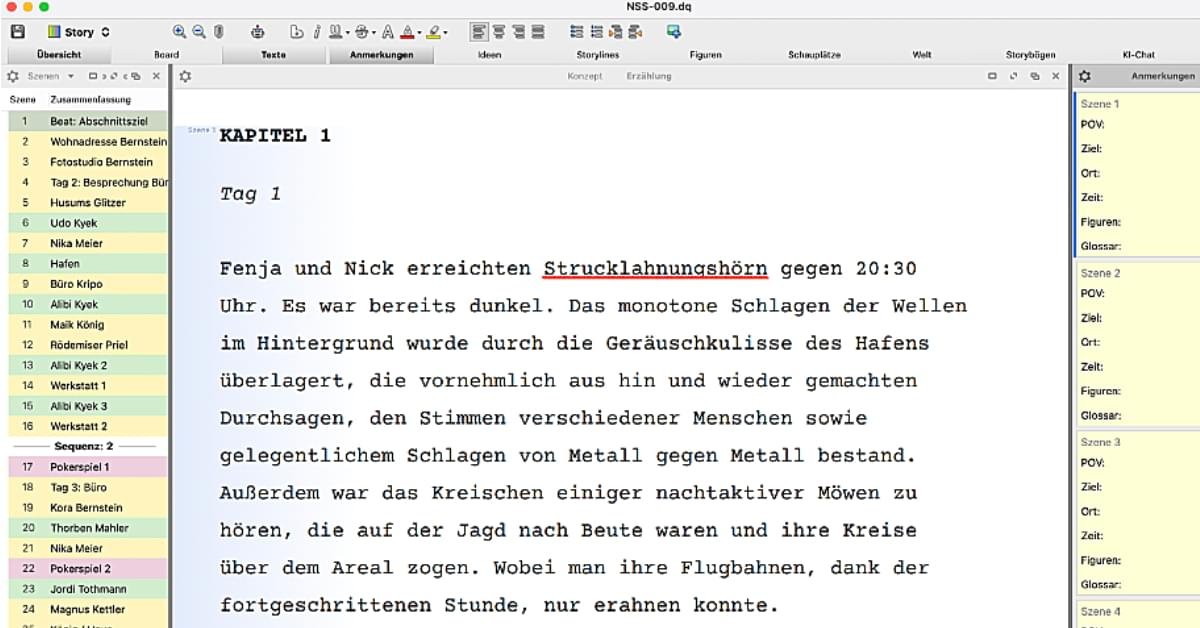Switch to the Figuren tab
1200x628 pixels.
point(706,54)
